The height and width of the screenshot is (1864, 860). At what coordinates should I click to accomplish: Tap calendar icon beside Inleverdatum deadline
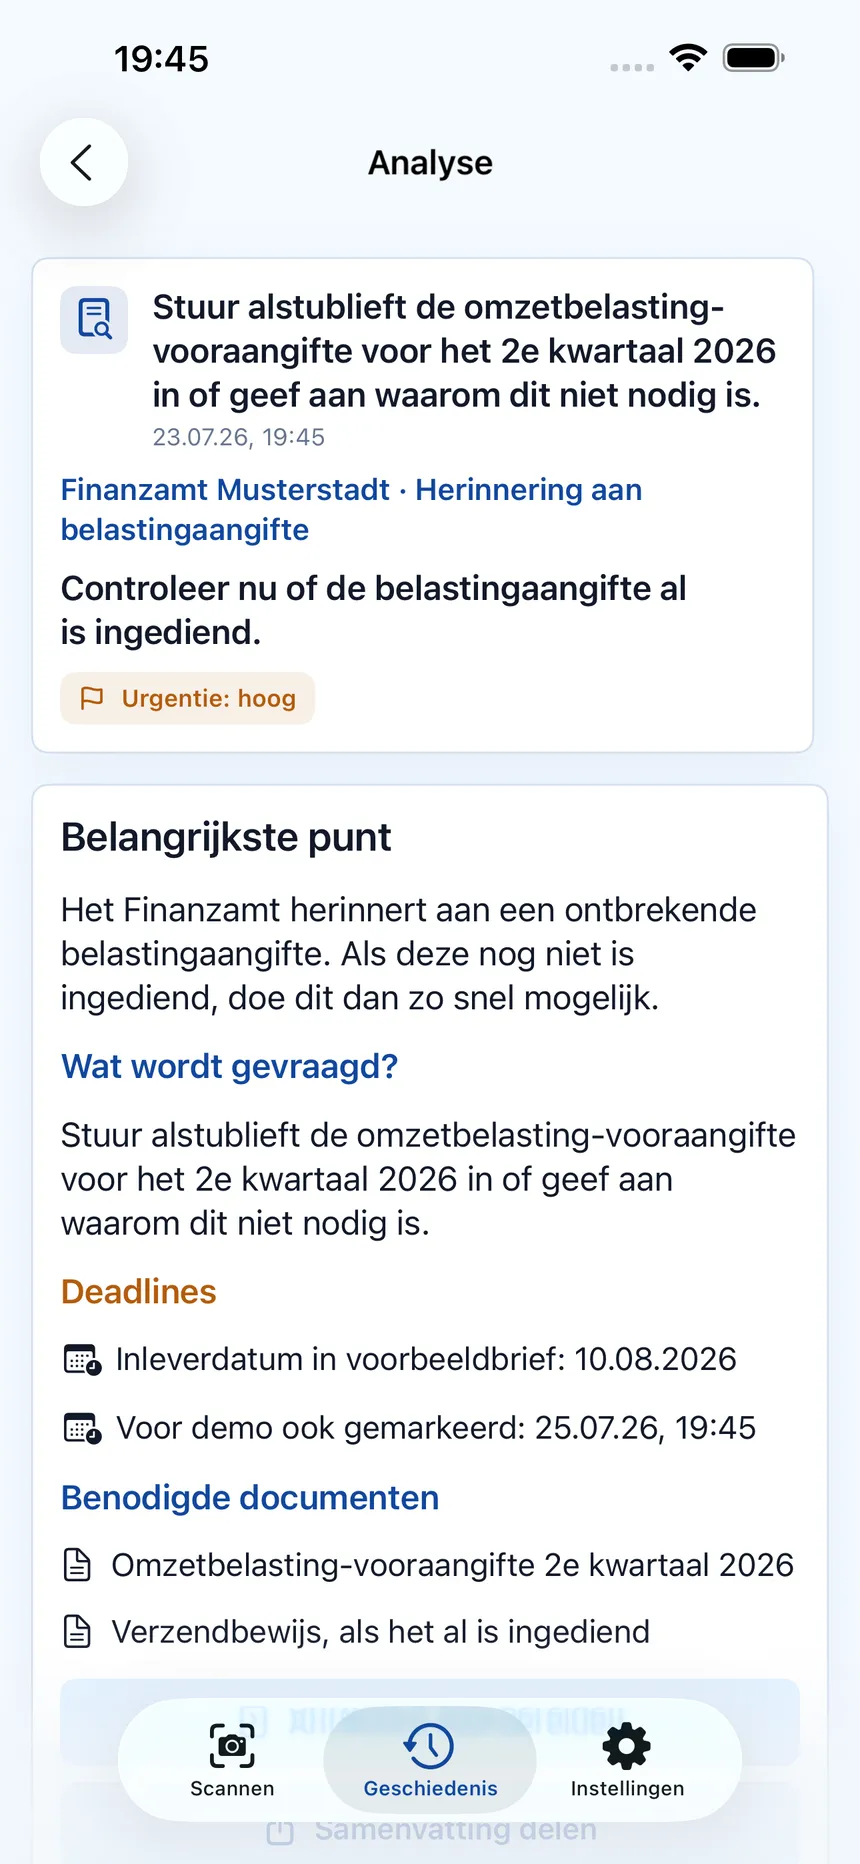pos(82,1360)
